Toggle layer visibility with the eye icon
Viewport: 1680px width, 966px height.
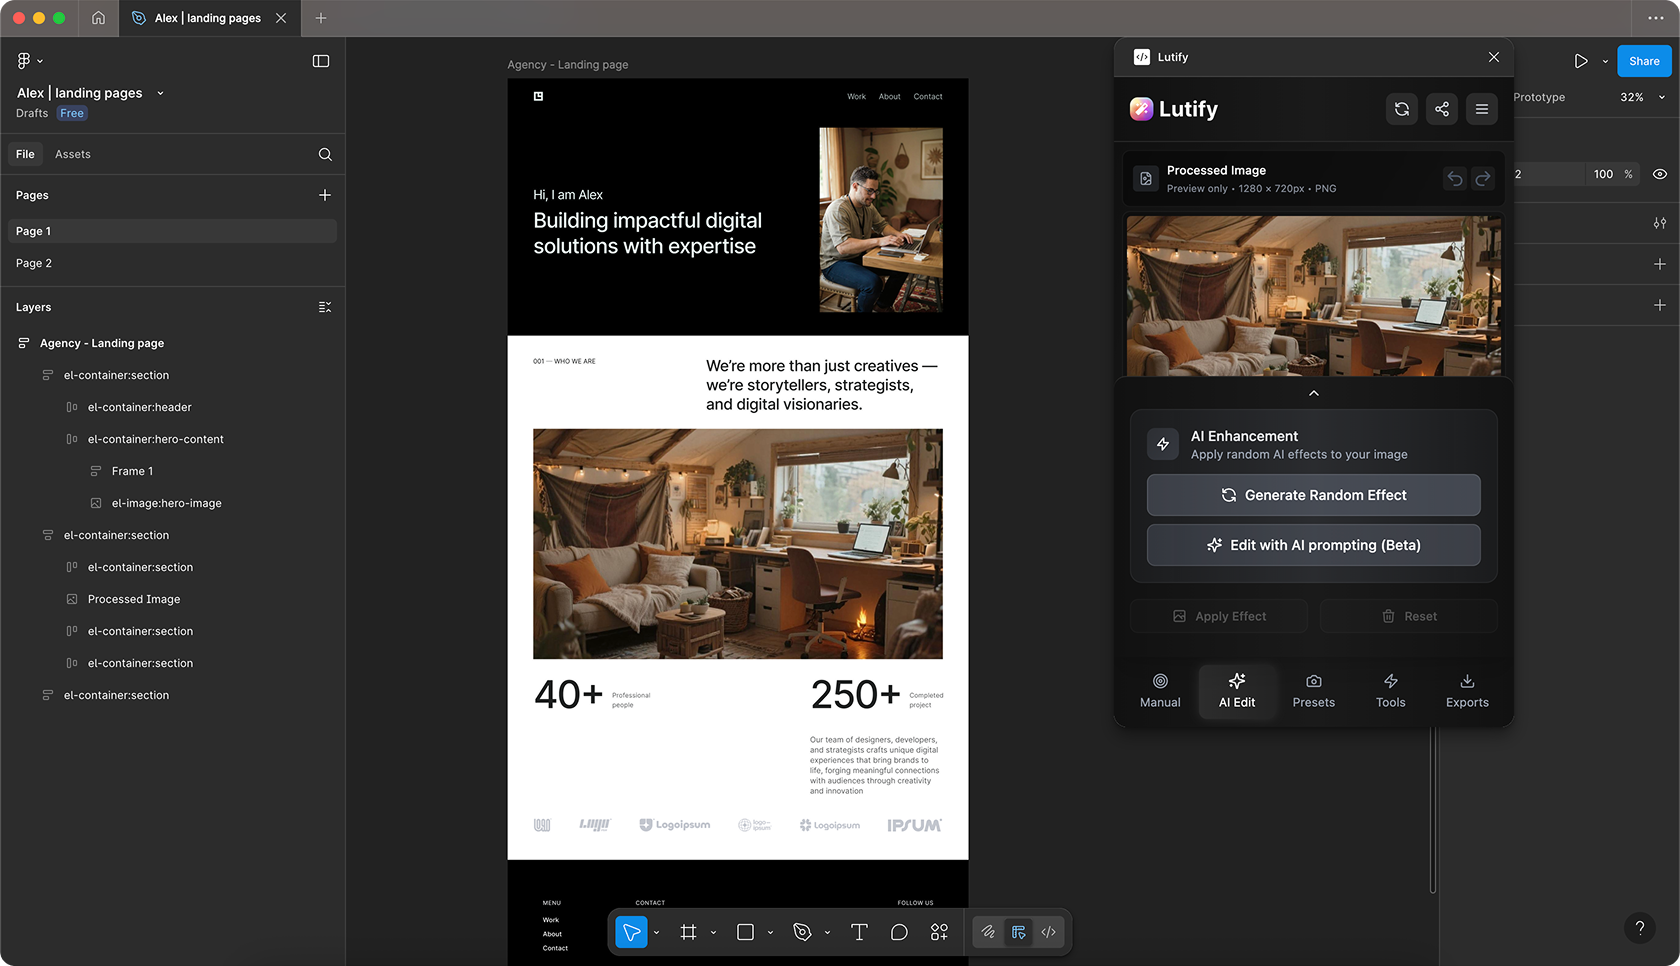[x=1660, y=174]
